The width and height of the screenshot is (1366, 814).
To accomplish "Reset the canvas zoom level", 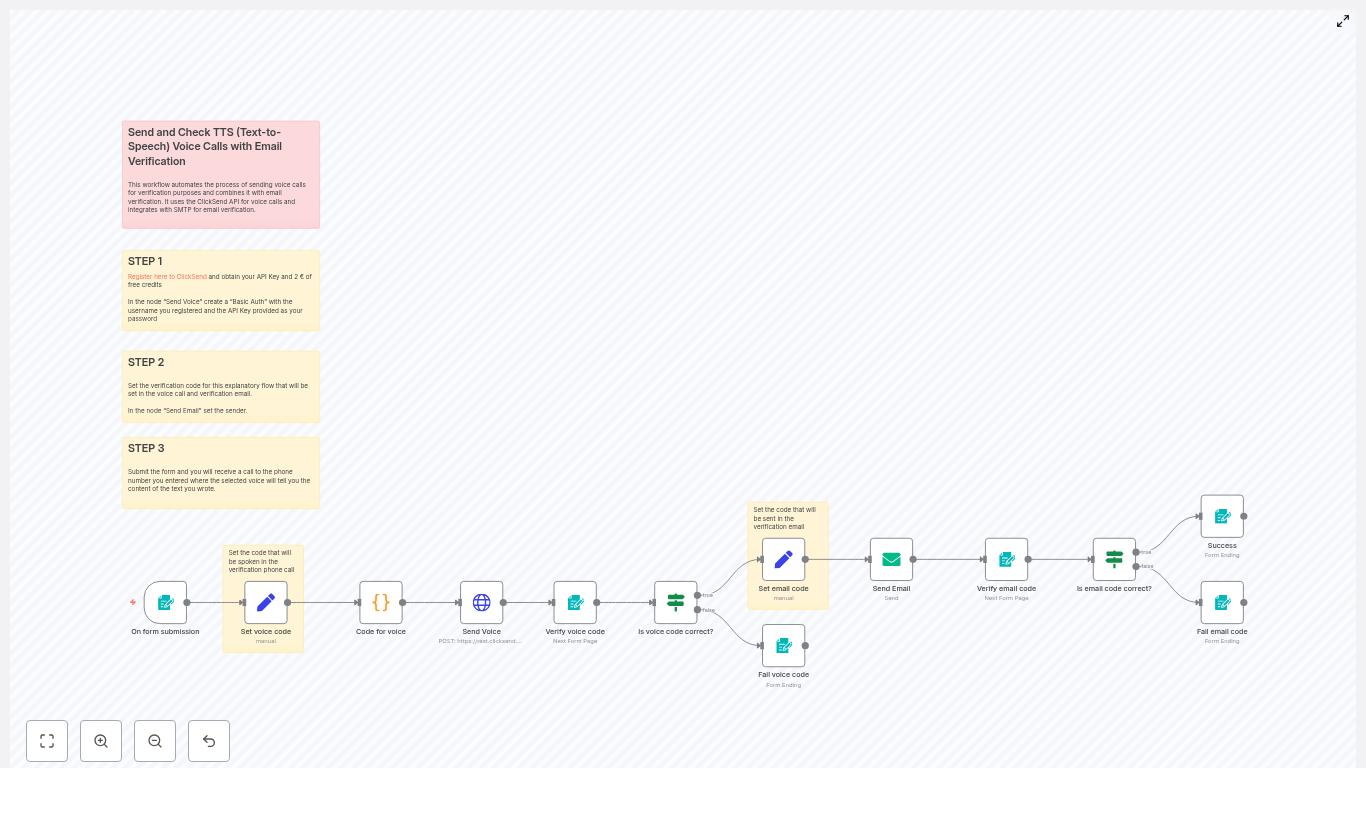I will [x=209, y=741].
